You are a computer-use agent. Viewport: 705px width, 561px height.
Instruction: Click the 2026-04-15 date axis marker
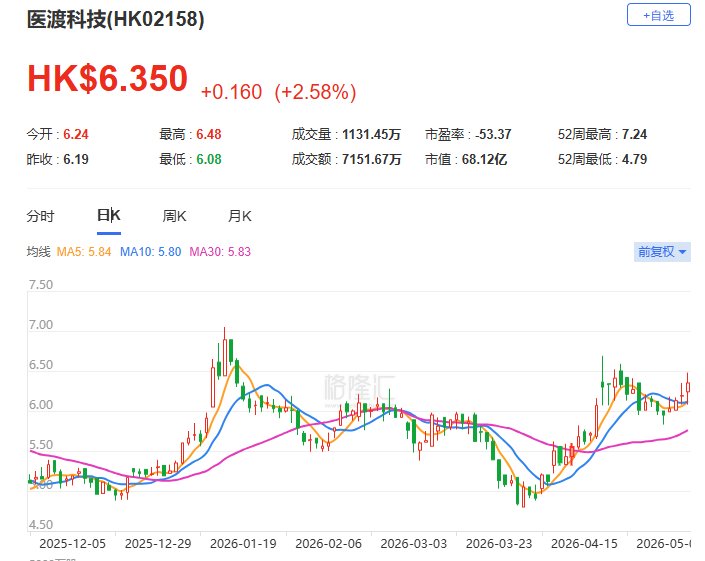tap(584, 543)
